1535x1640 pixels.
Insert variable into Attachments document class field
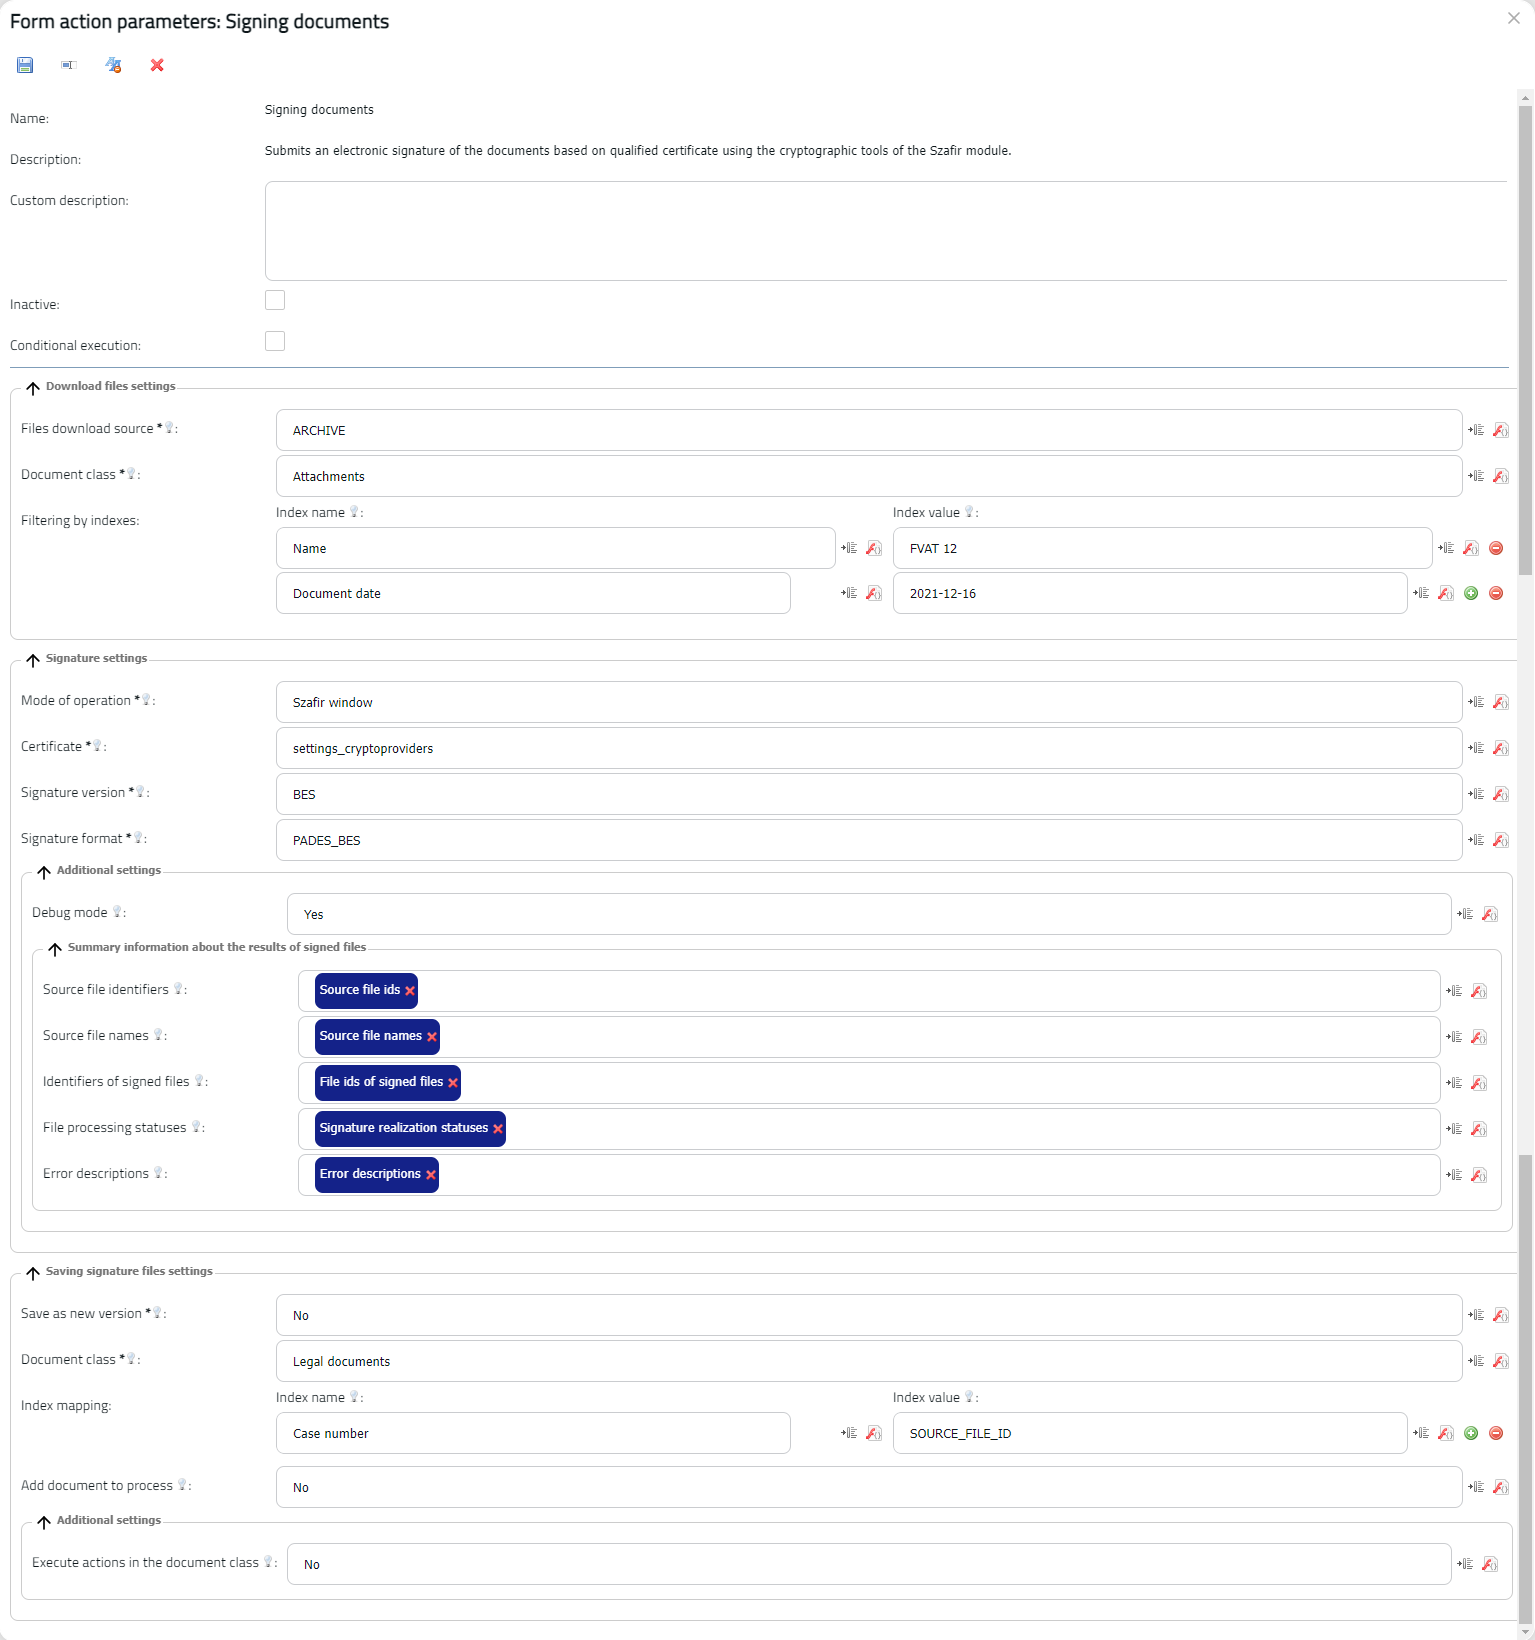pos(1476,476)
